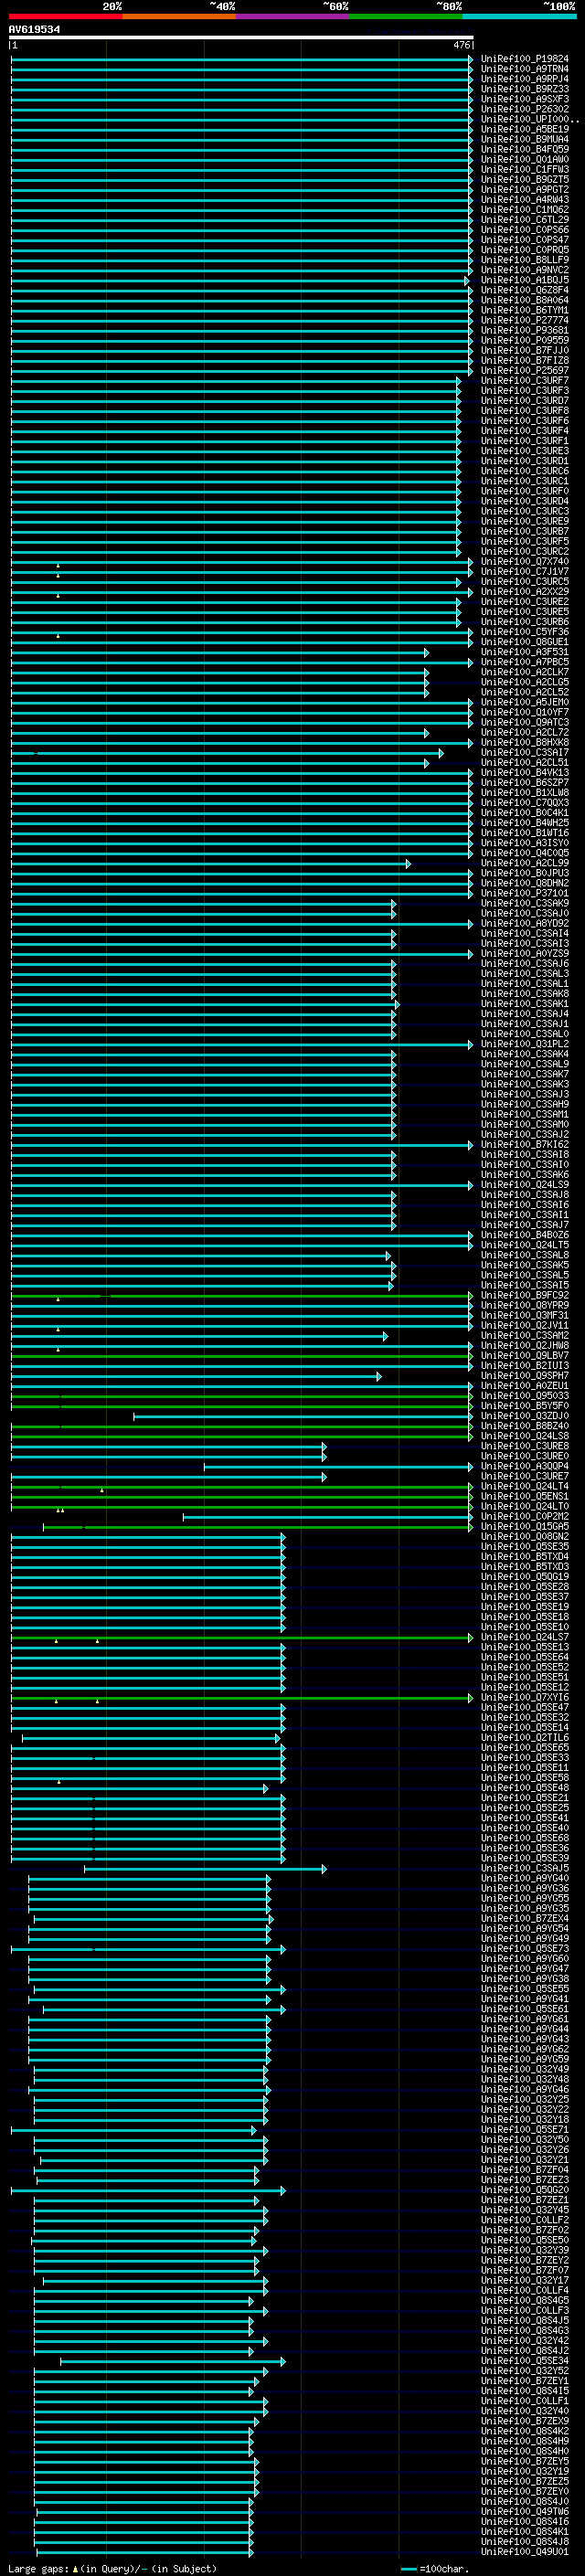This screenshot has width=585, height=2576.
Task: Click the alignment bar for UniRef100_P19824
Action: coord(241,59)
